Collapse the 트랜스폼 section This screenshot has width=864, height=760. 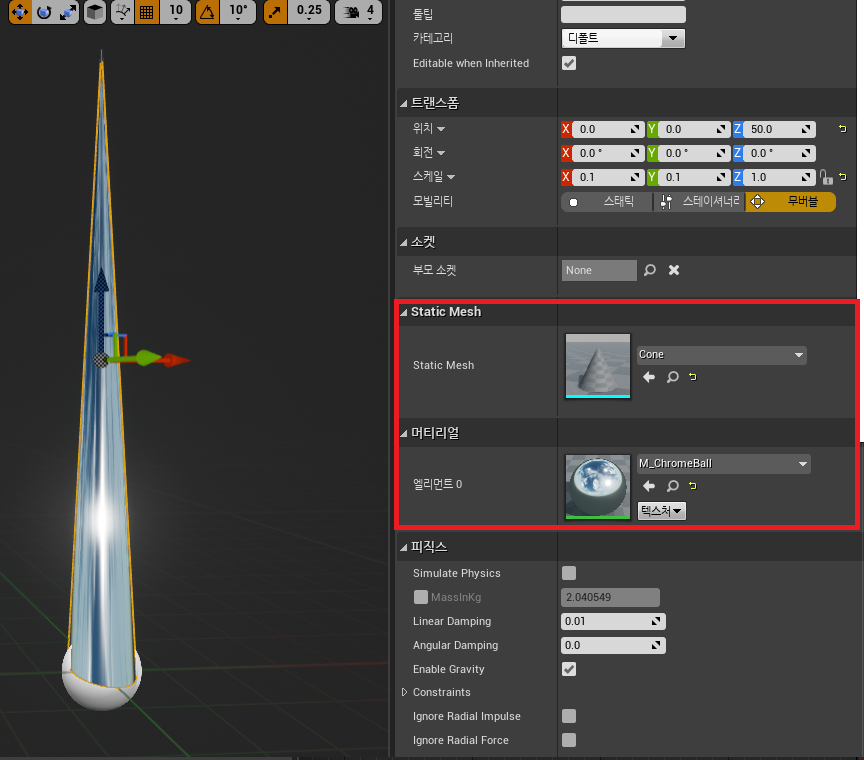click(403, 103)
